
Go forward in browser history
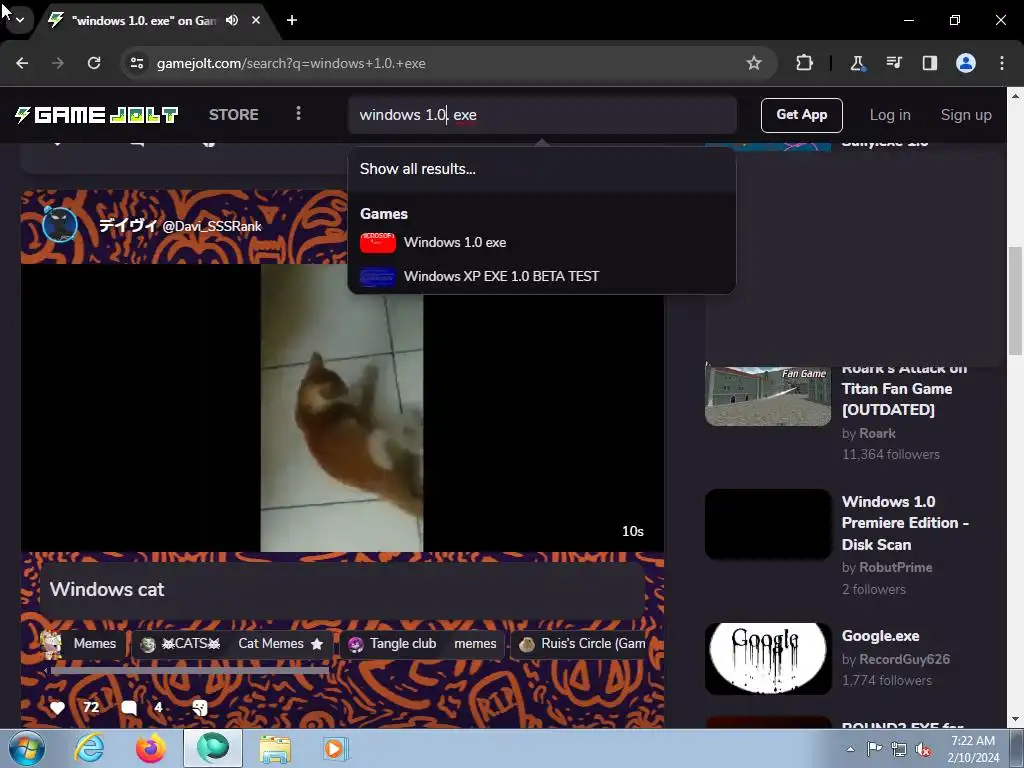click(58, 63)
